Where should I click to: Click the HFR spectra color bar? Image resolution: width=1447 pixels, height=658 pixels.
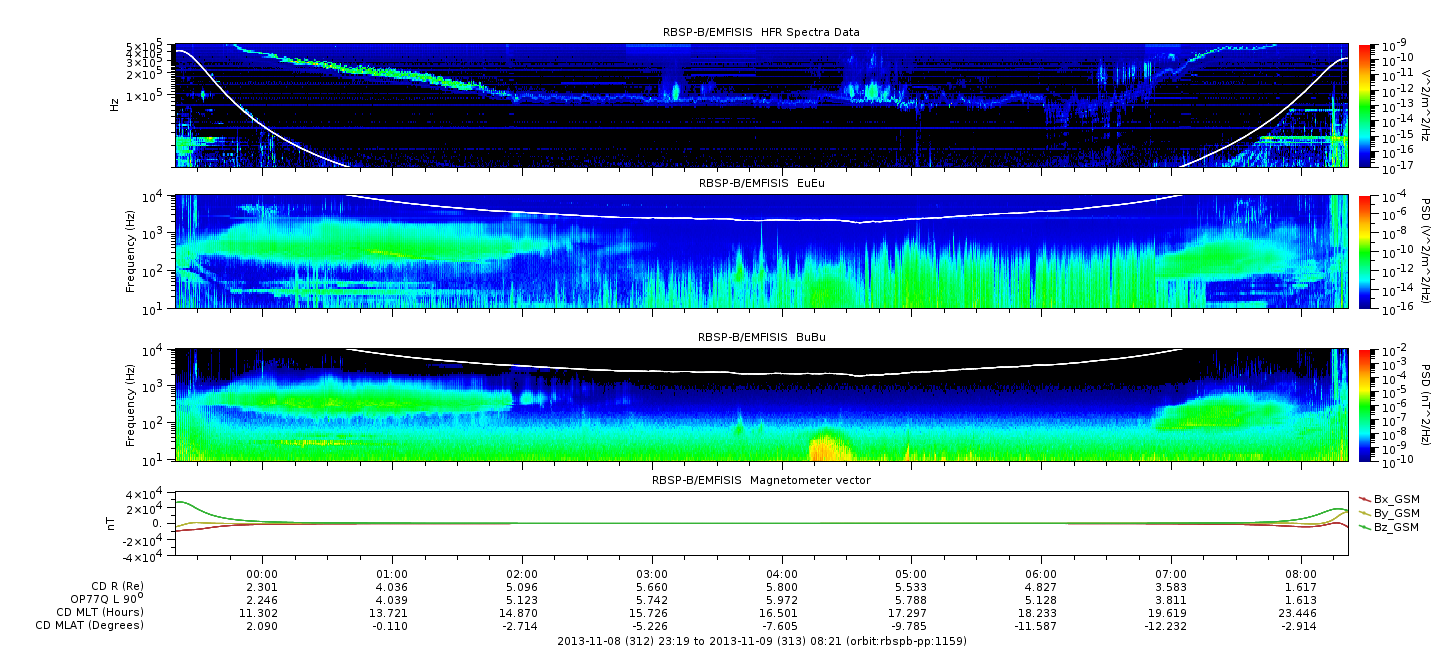[1365, 105]
